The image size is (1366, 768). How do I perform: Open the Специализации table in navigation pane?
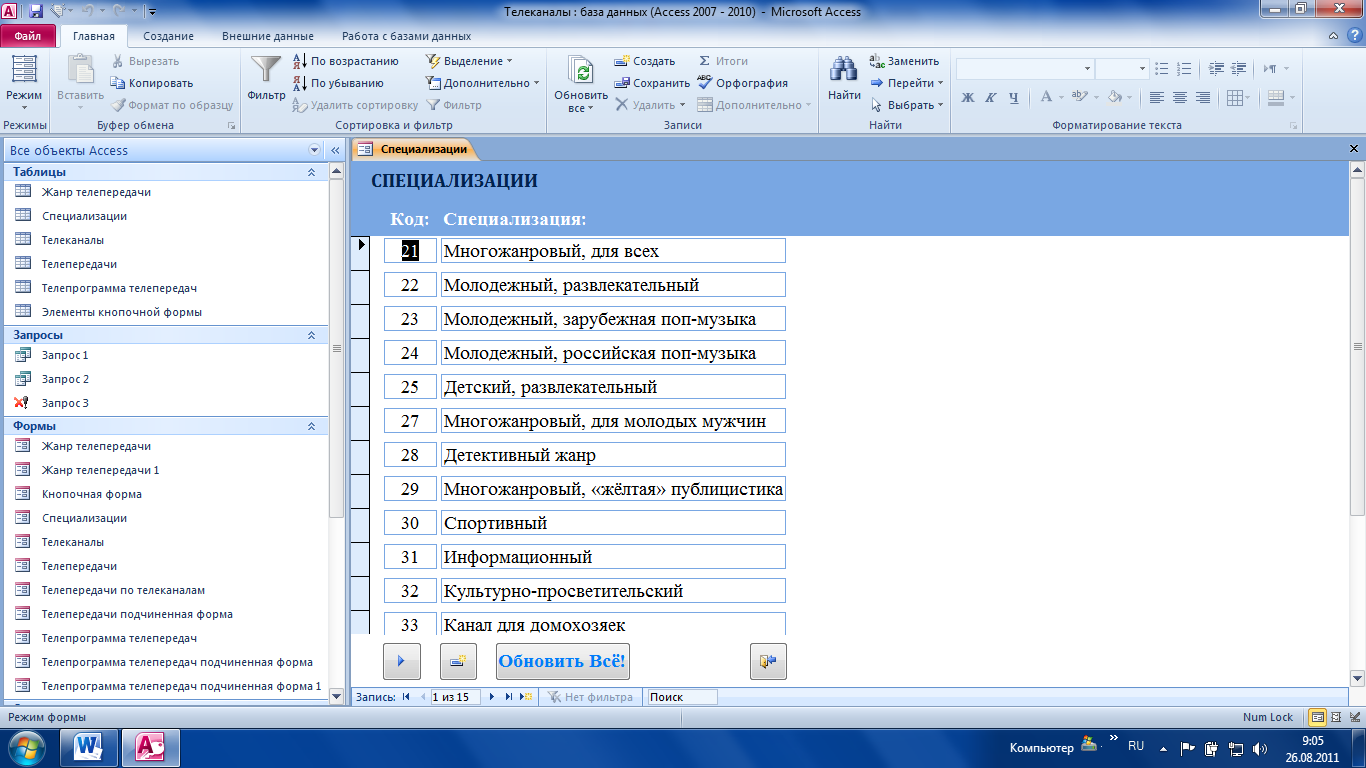click(84, 216)
